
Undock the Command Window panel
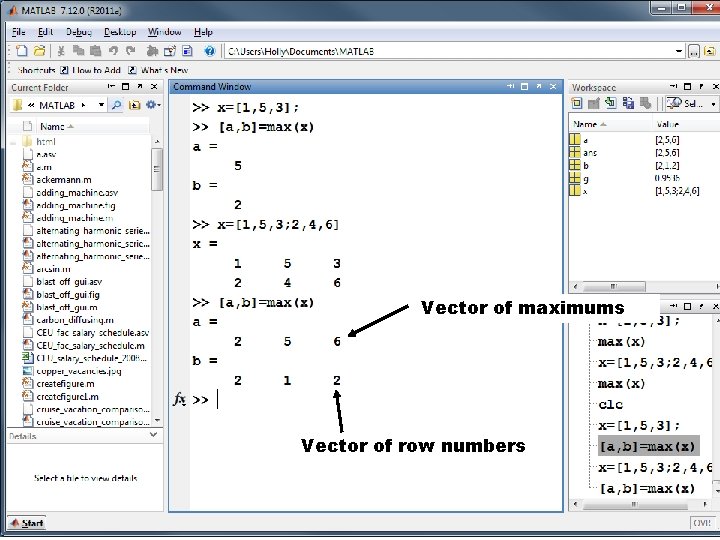(539, 86)
